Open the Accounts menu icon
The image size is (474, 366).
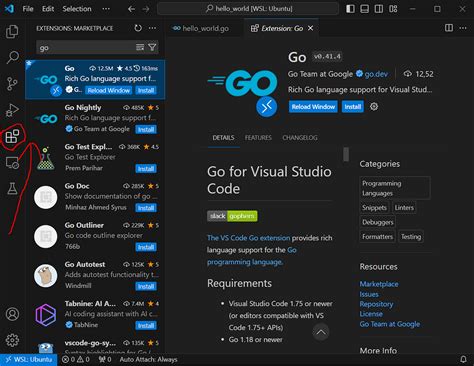pyautogui.click(x=12, y=314)
